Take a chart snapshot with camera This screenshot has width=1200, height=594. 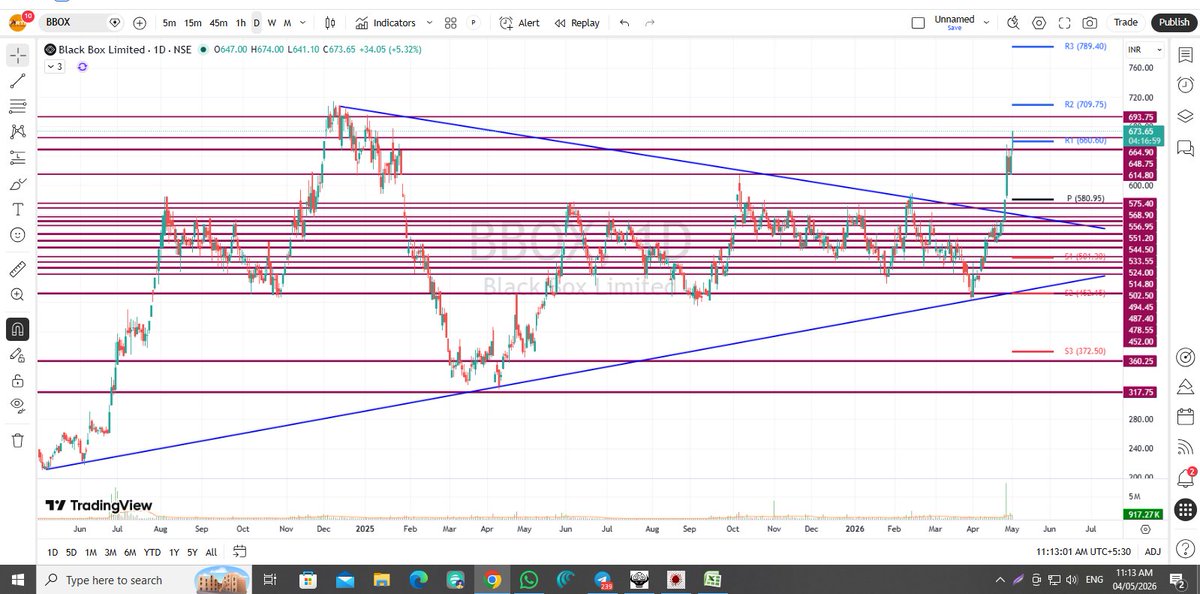(x=1090, y=22)
